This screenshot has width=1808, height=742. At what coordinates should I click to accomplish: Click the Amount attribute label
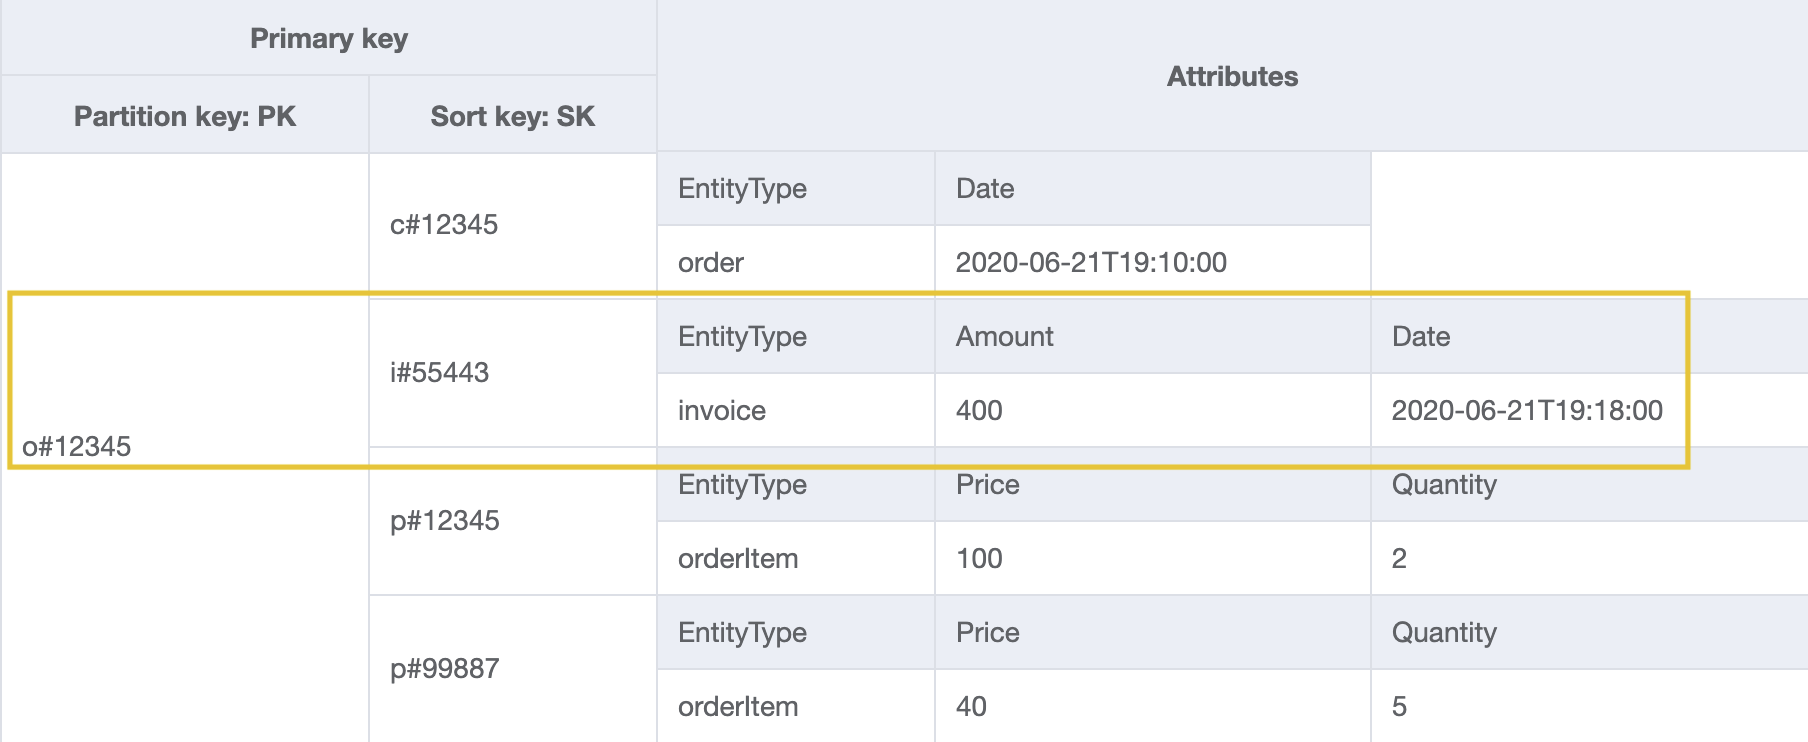click(1004, 336)
